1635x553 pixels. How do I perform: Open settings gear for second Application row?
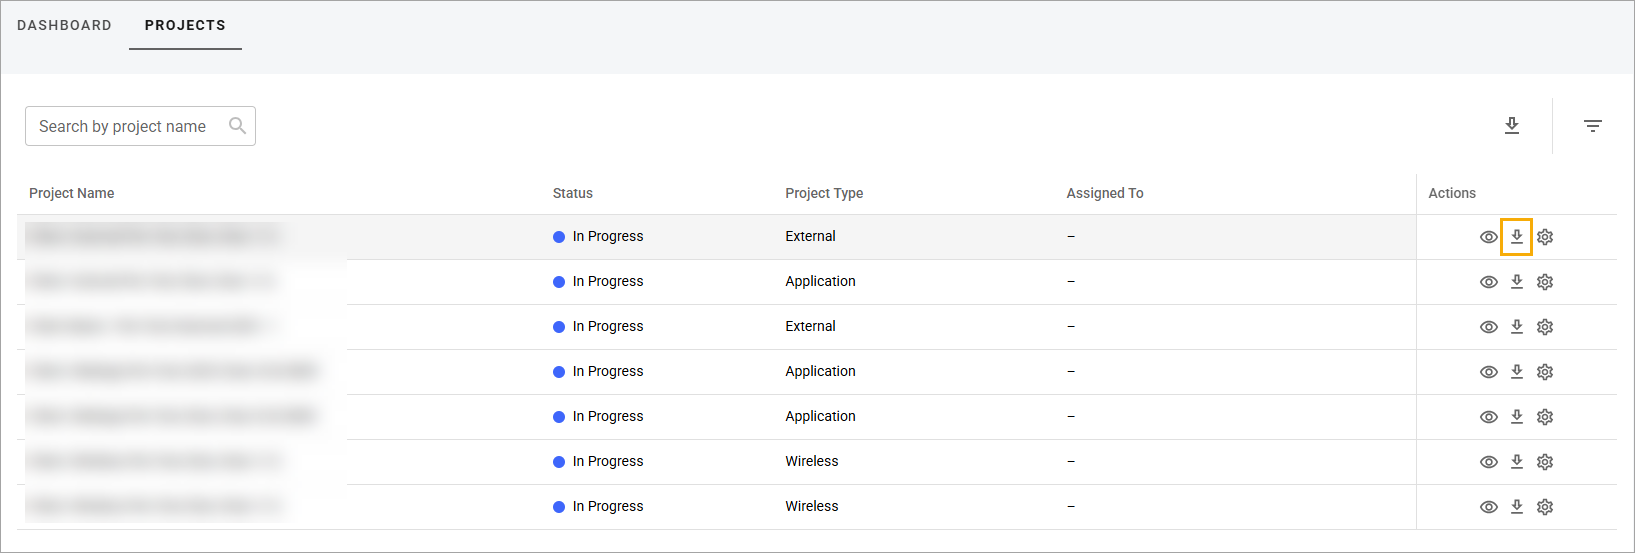[1545, 372]
